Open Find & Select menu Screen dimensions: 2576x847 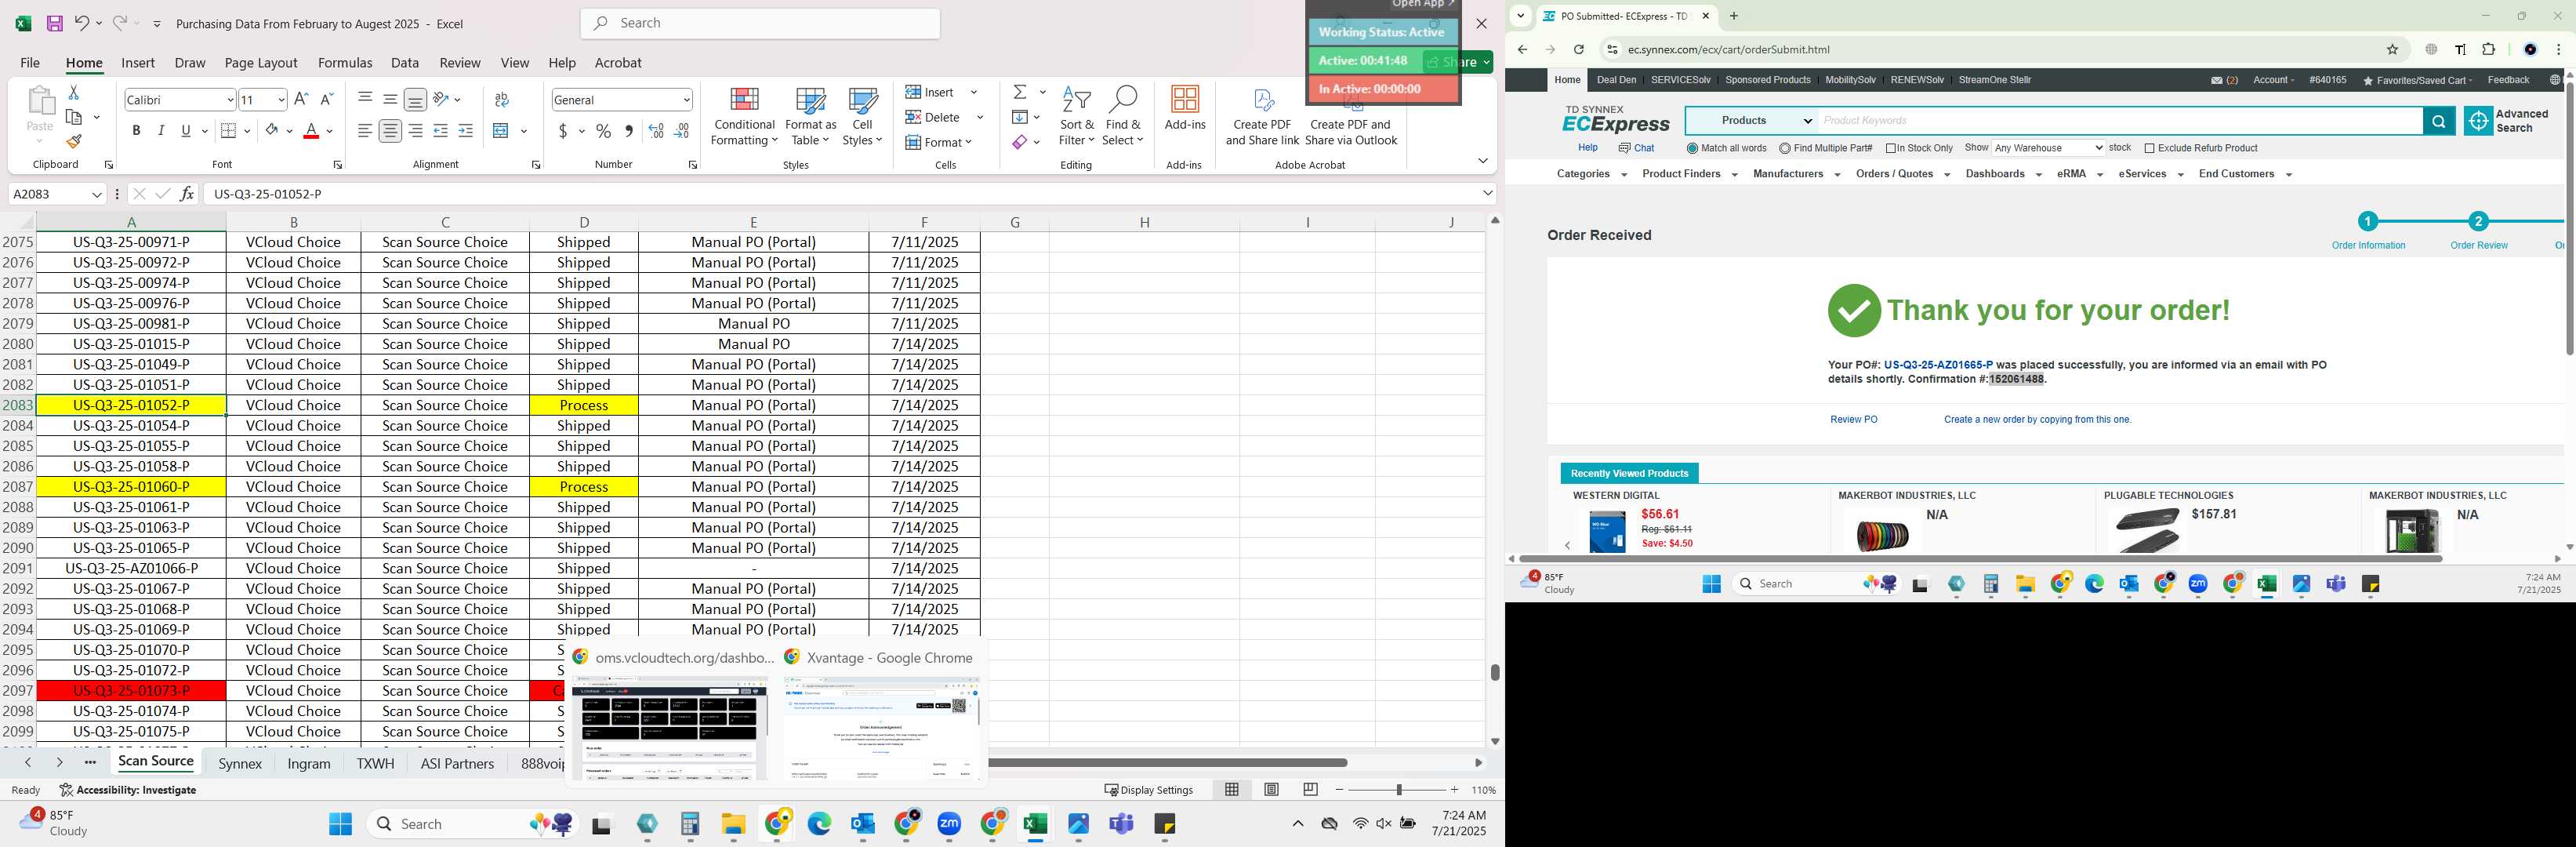point(1122,117)
